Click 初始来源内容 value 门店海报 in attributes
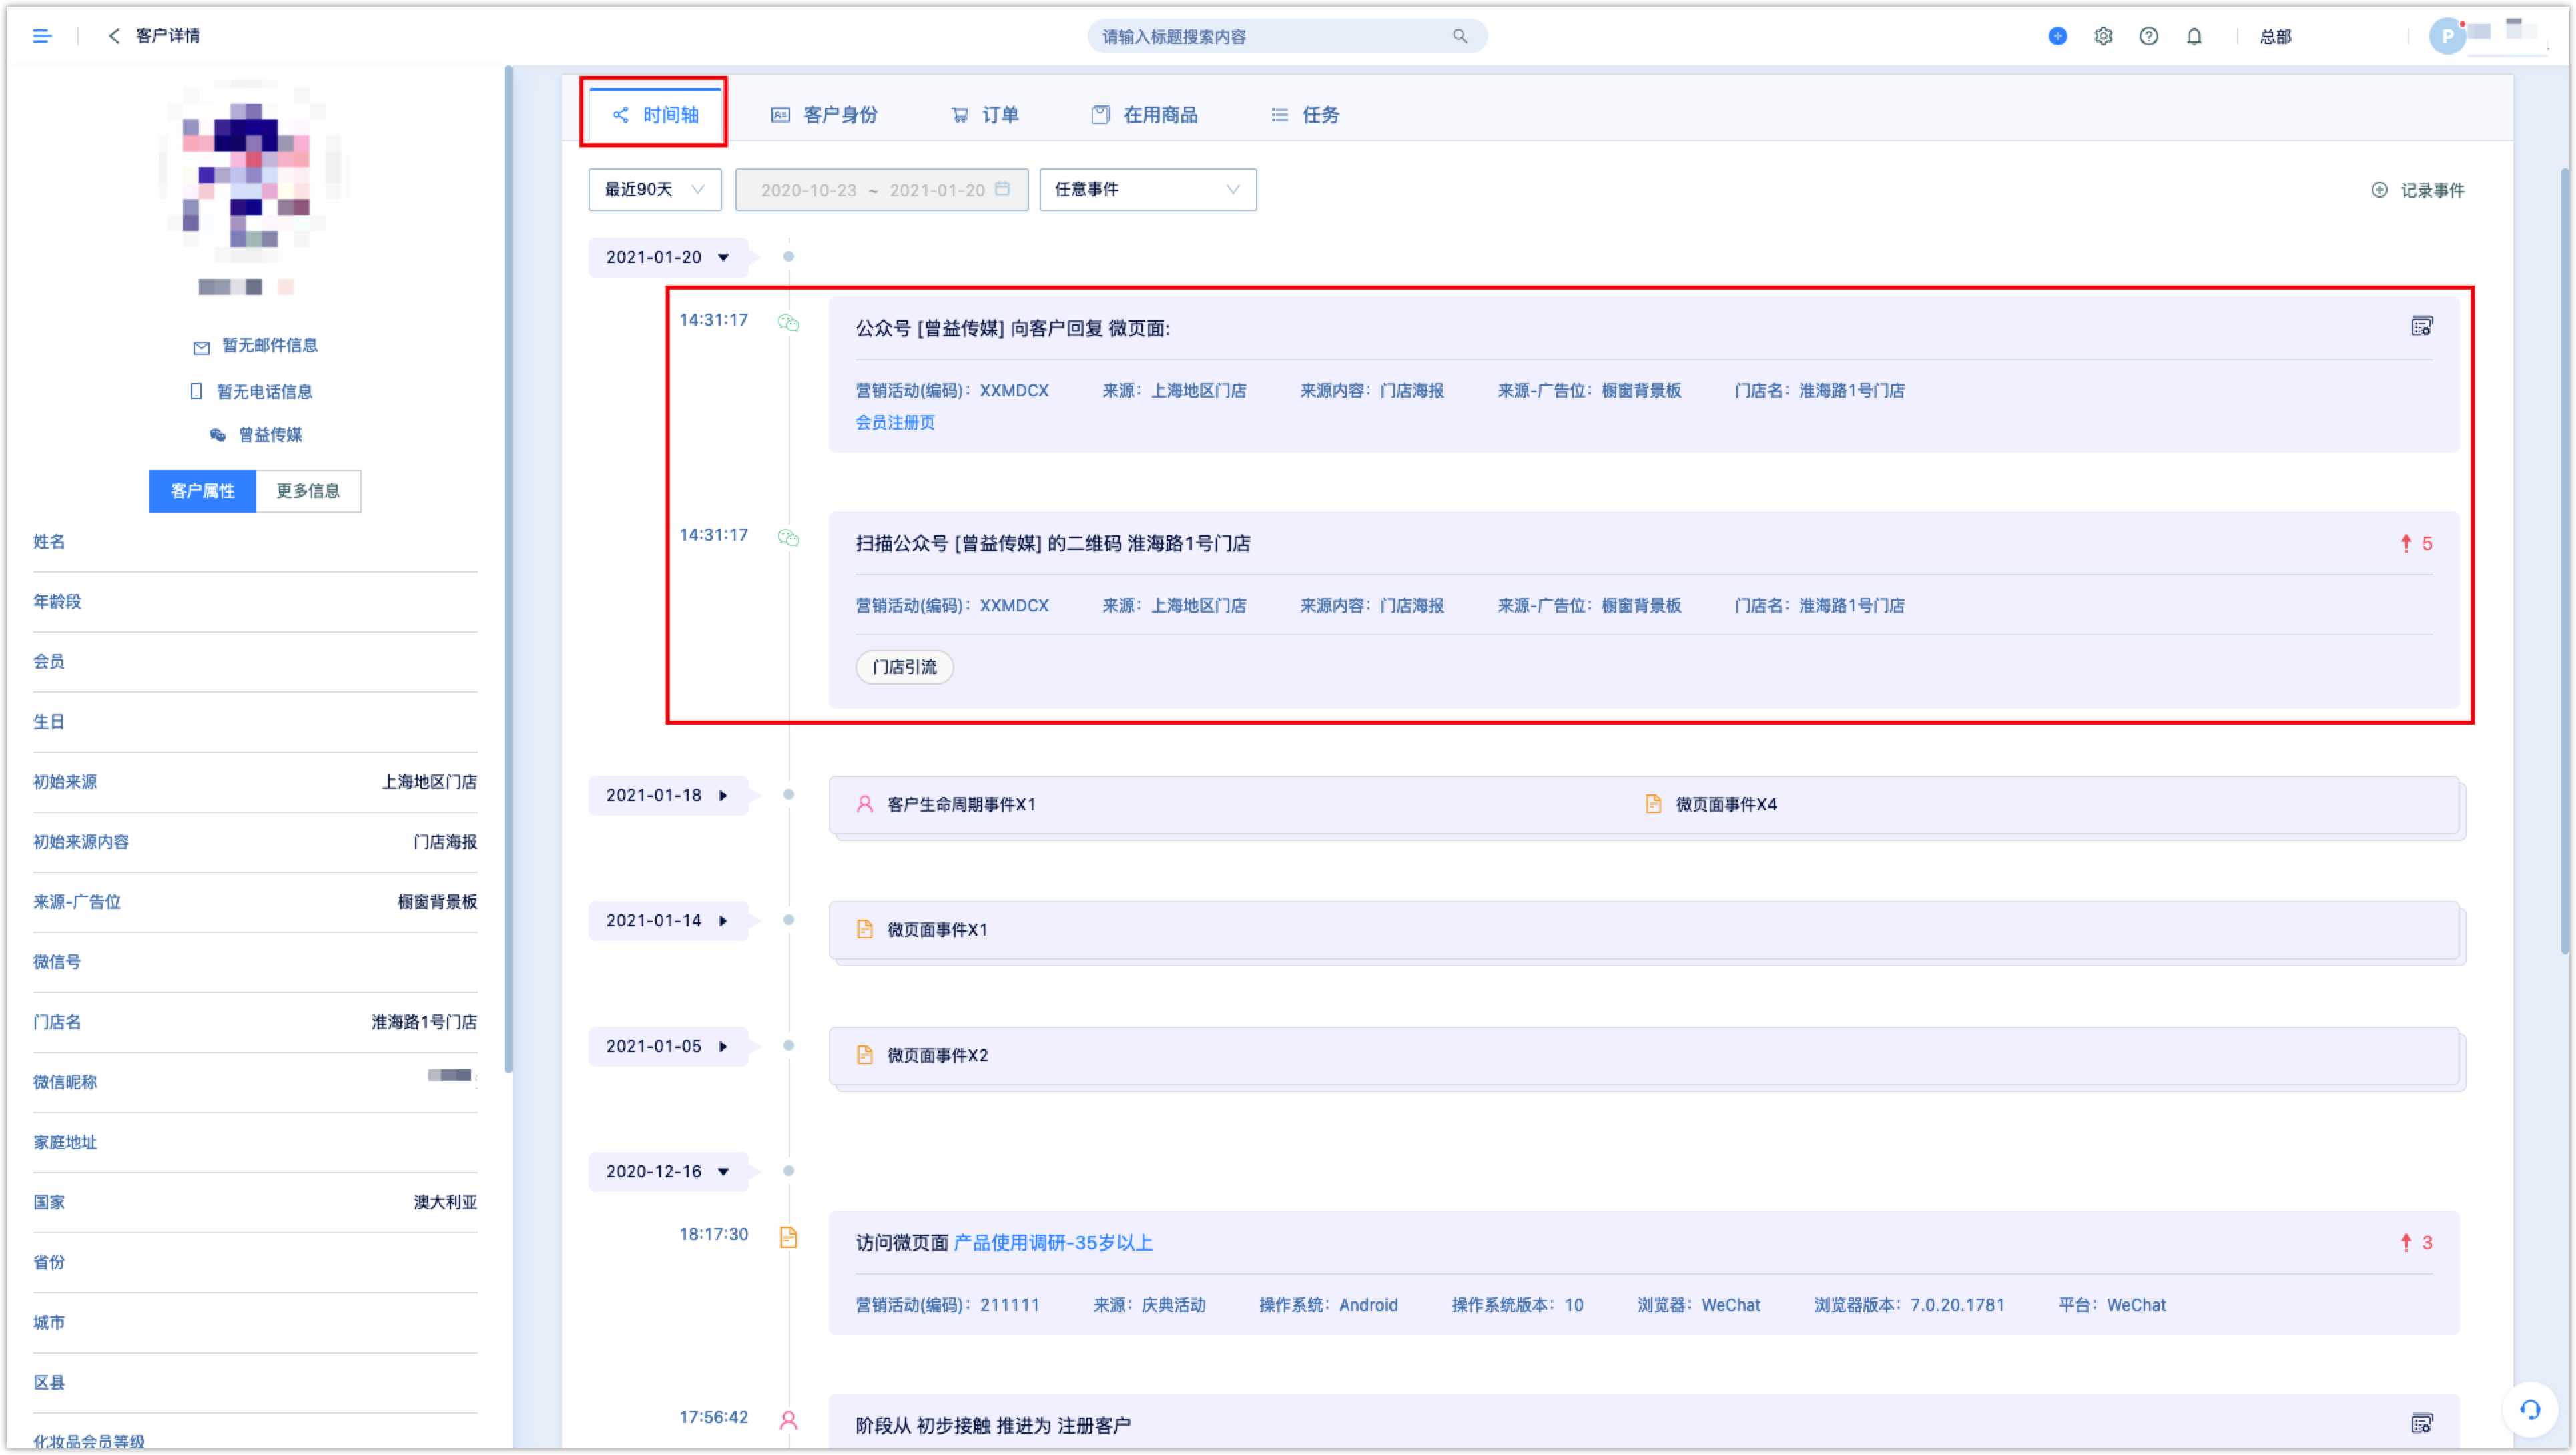Image resolution: width=2576 pixels, height=1455 pixels. pos(445,842)
